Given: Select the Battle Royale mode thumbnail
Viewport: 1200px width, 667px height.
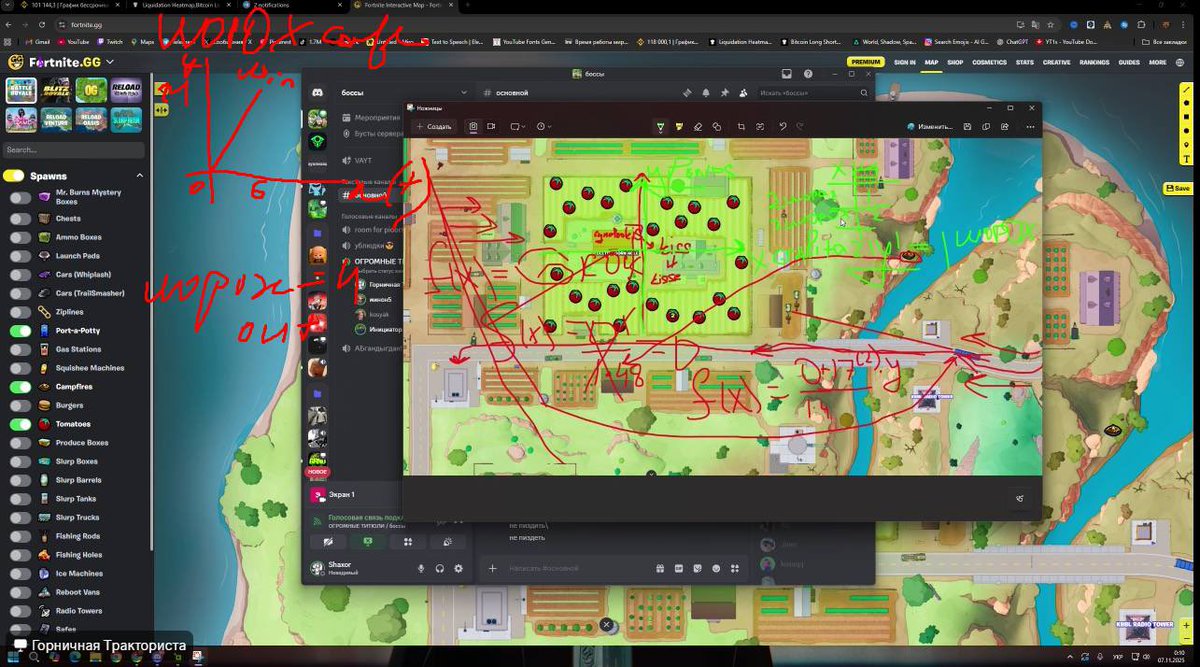Looking at the screenshot, I should [21, 91].
